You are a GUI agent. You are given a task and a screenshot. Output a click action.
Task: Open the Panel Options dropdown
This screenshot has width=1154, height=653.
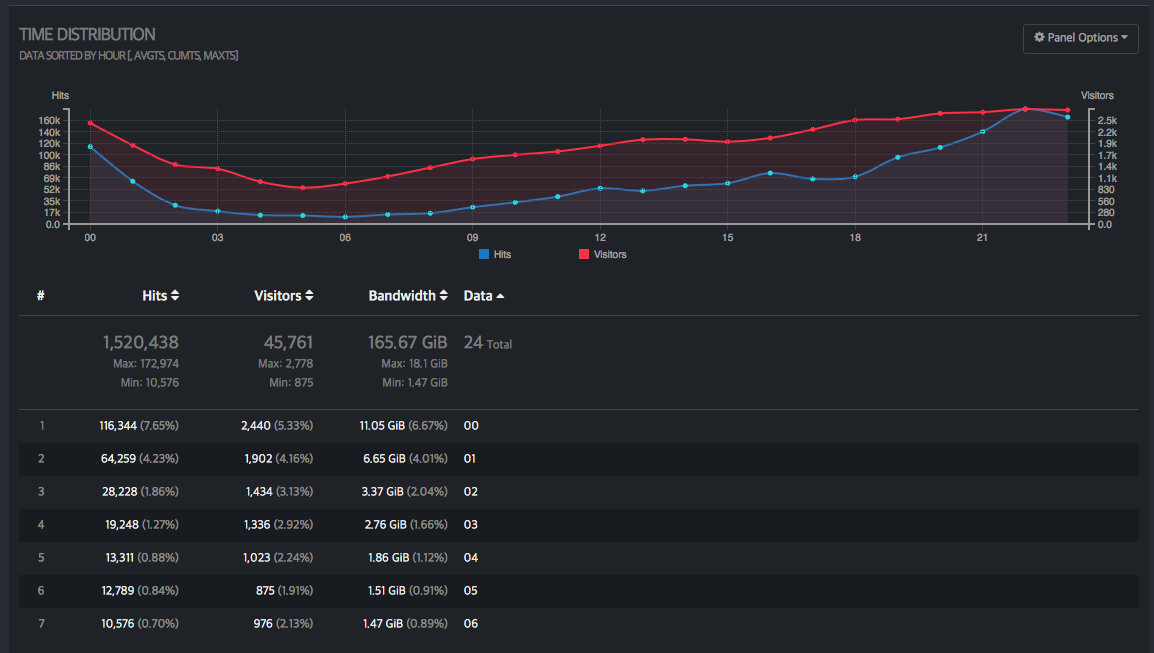point(1080,38)
